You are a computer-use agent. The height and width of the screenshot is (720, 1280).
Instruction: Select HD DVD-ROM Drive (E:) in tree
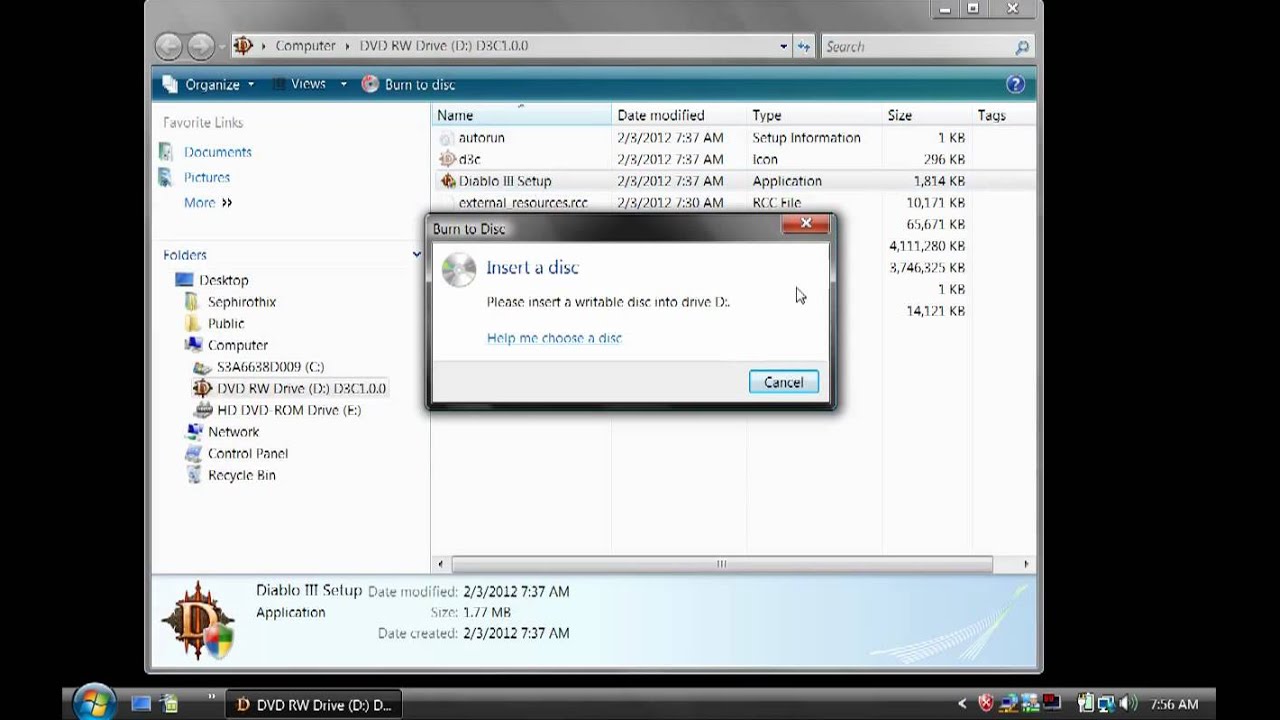pos(288,410)
